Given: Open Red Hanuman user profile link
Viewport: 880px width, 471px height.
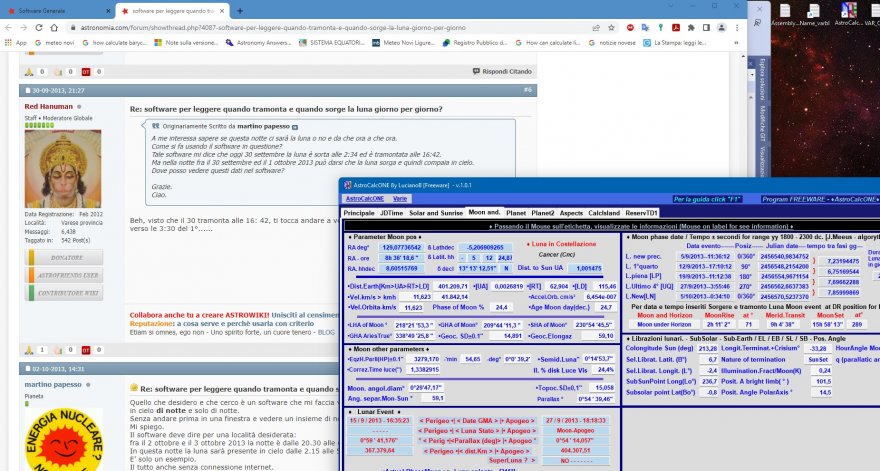Looking at the screenshot, I should [x=48, y=106].
